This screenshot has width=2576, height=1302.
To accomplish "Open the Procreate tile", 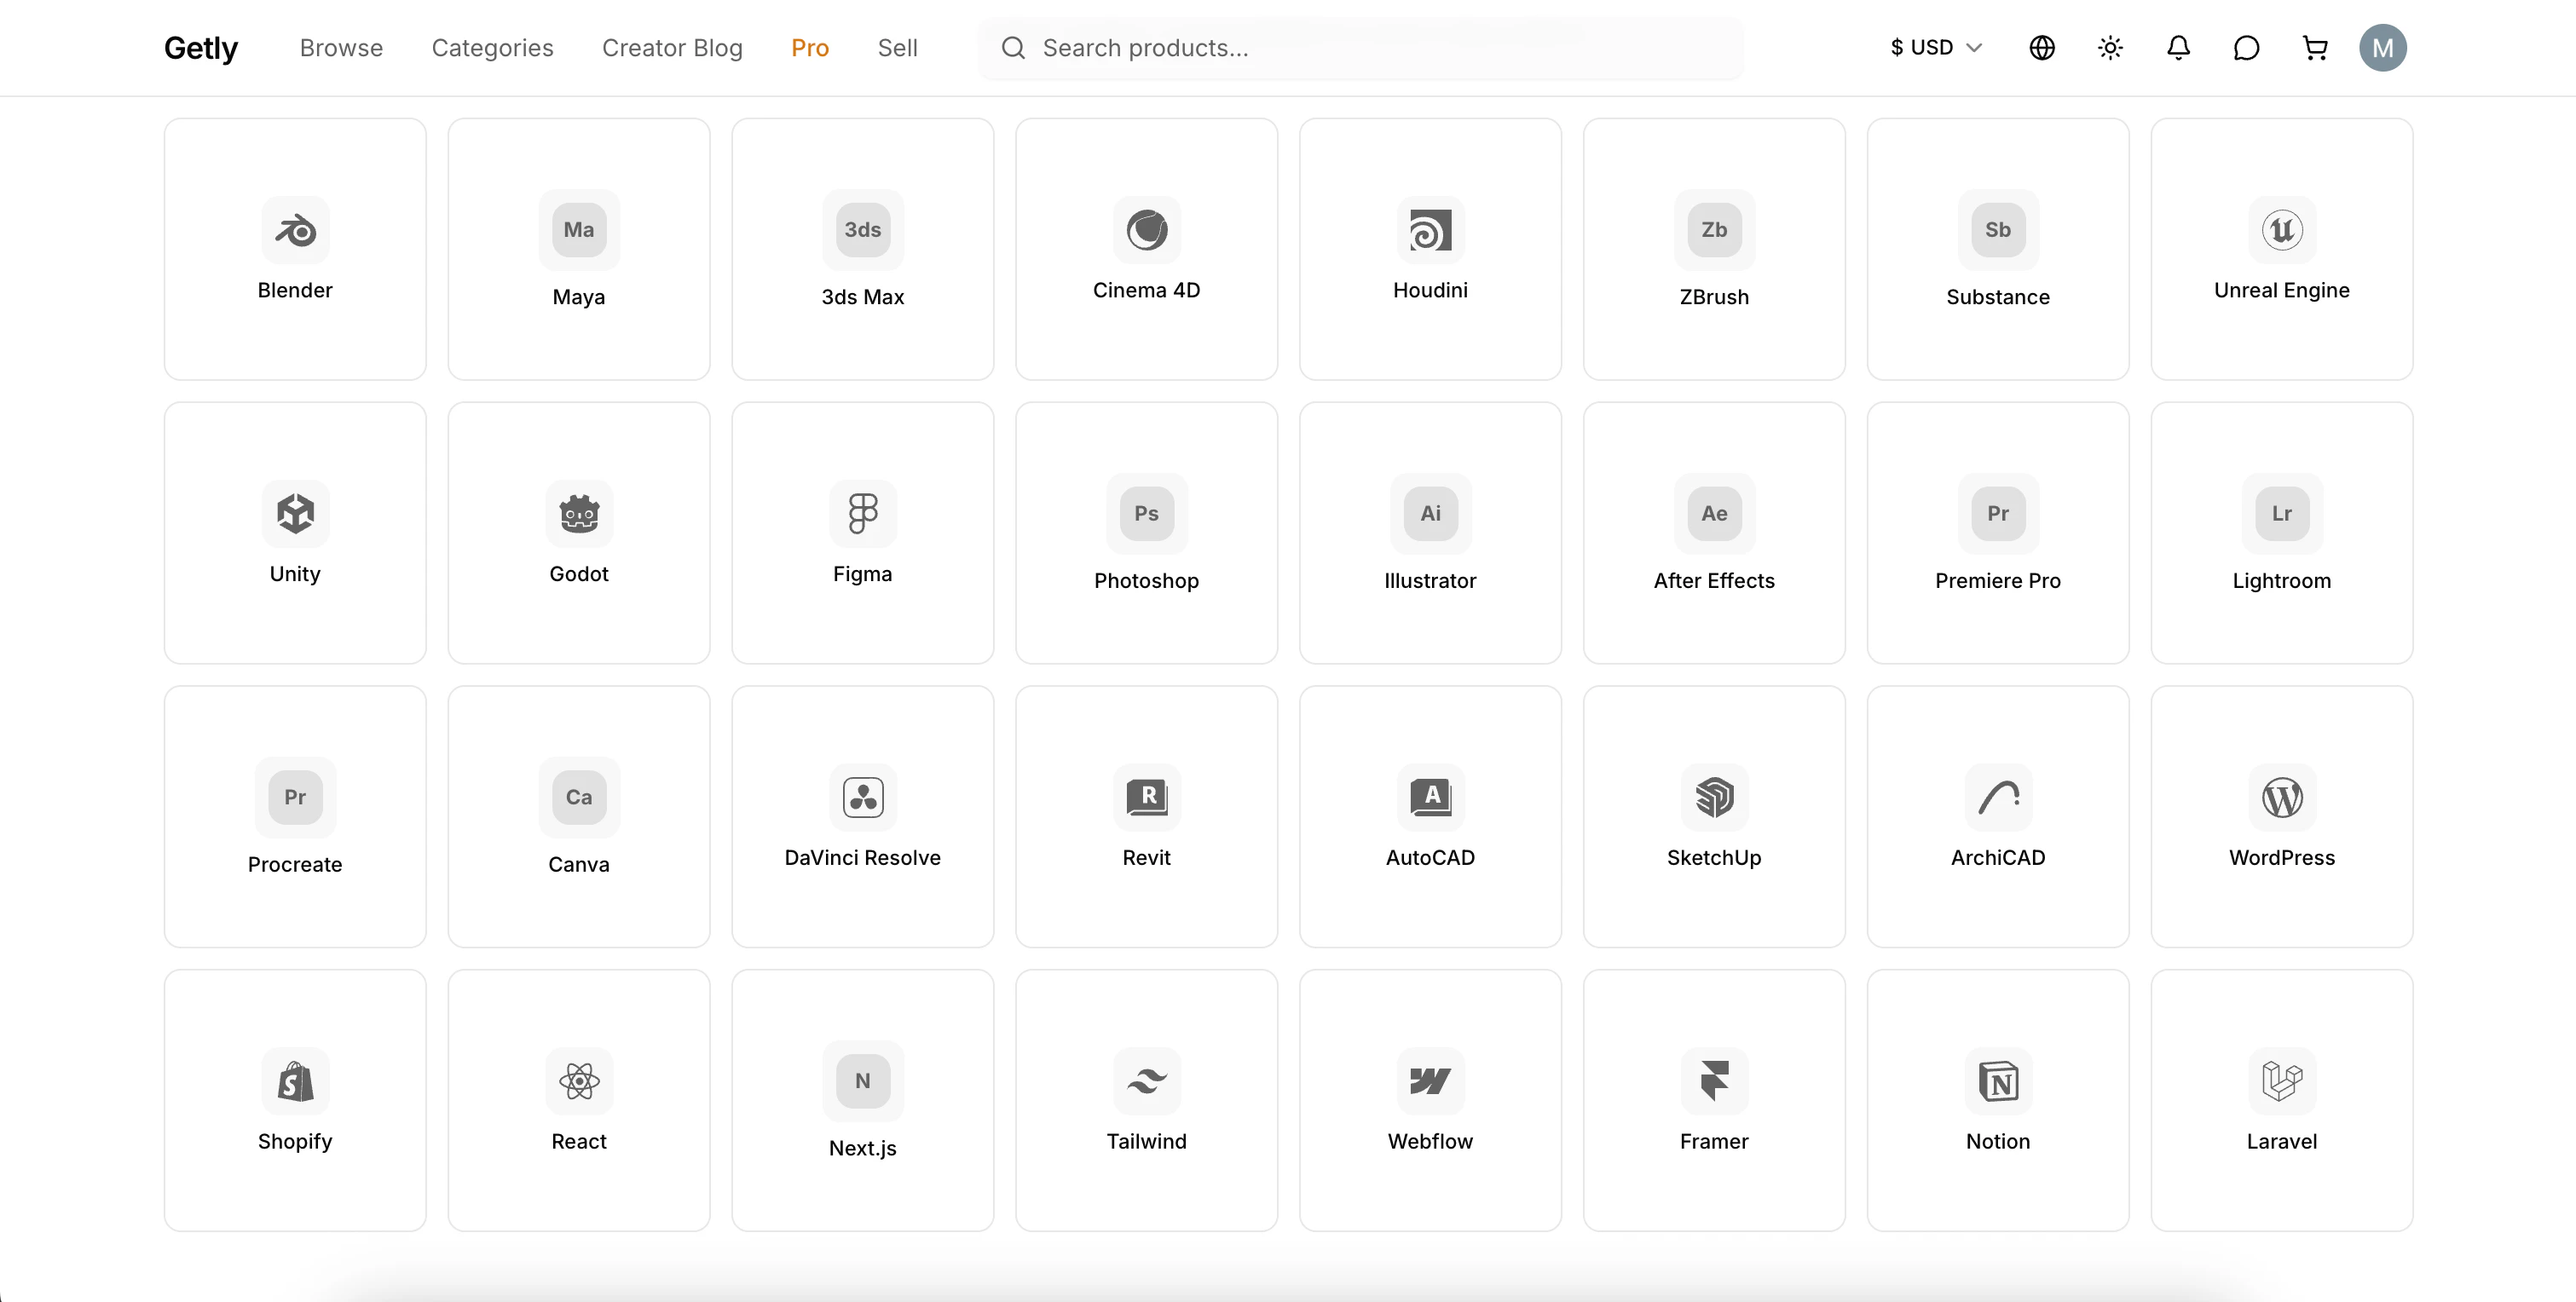I will [x=295, y=817].
